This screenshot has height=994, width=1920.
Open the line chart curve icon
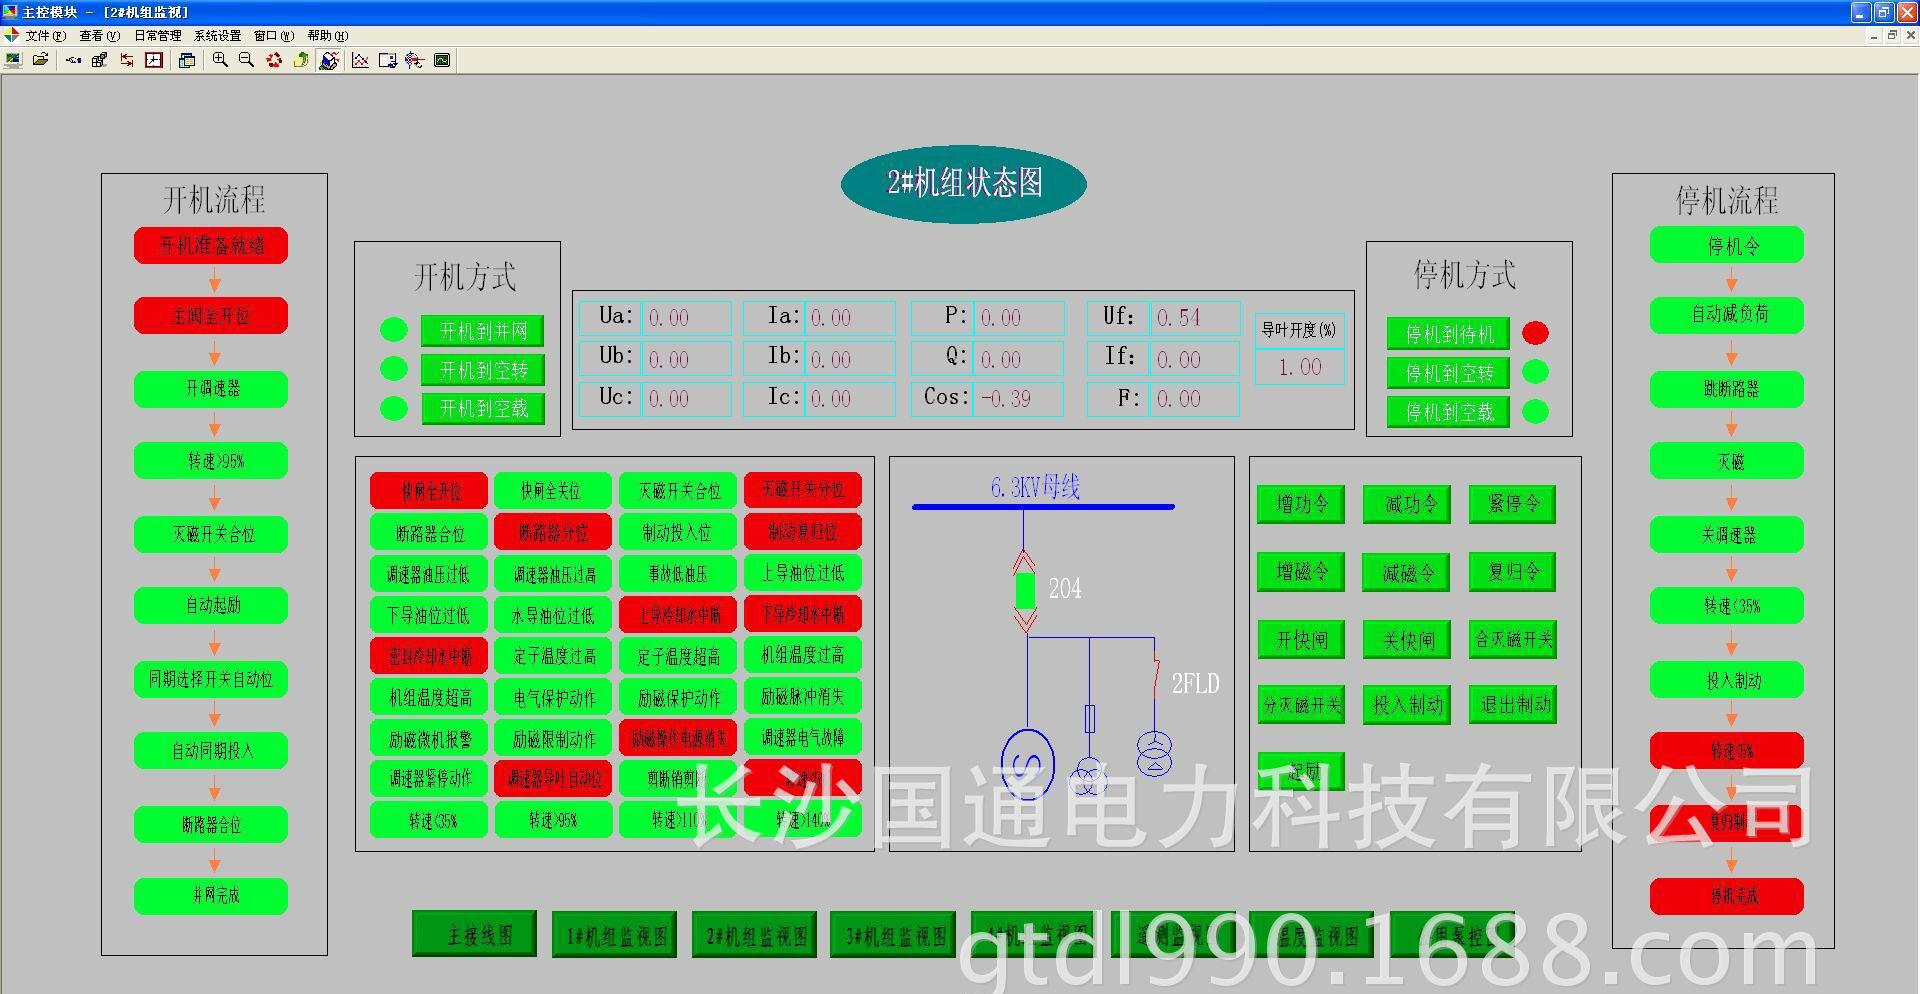pos(361,60)
